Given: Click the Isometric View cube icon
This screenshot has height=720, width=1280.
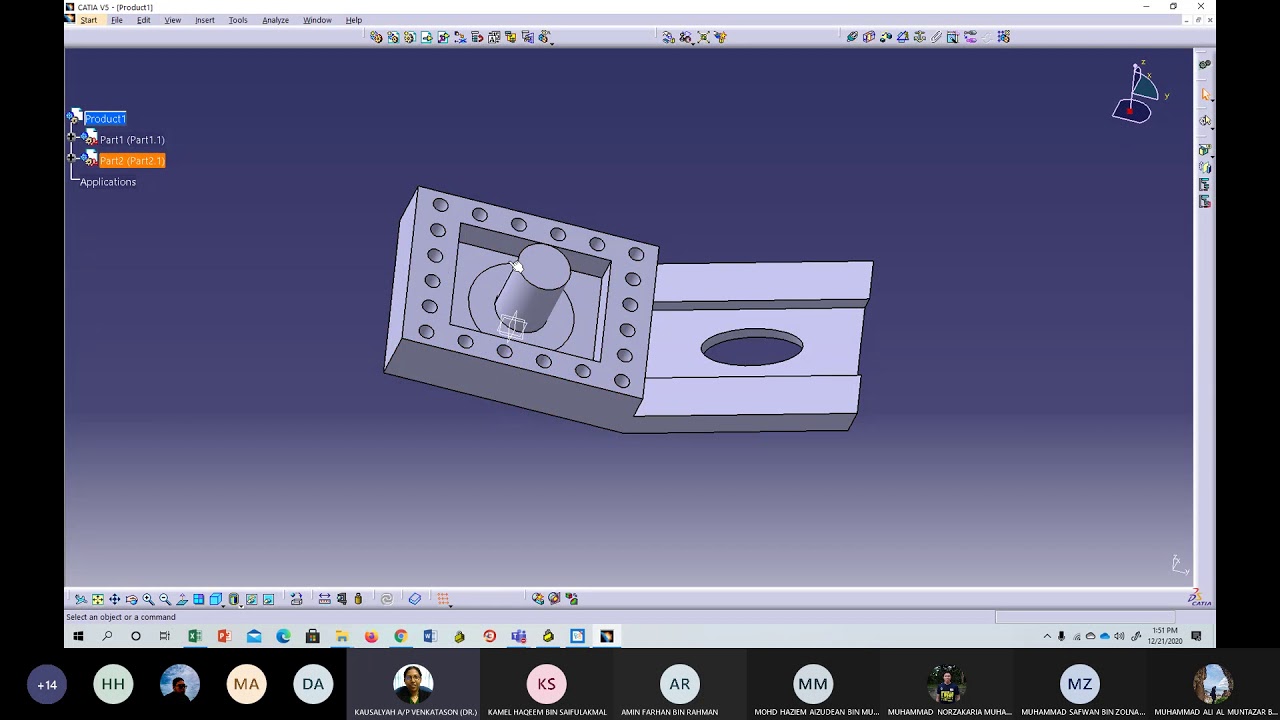Looking at the screenshot, I should [x=215, y=599].
